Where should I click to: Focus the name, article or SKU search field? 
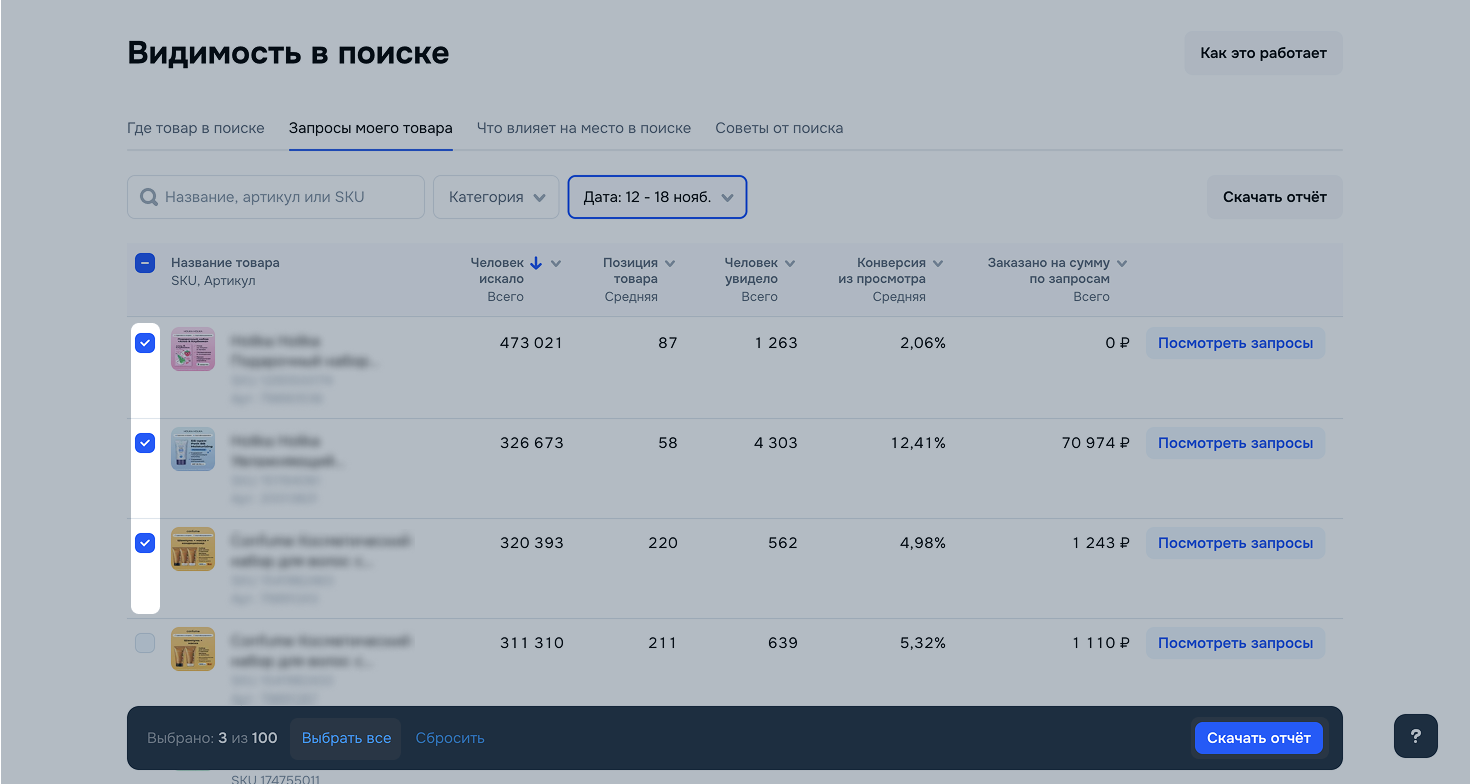[290, 197]
